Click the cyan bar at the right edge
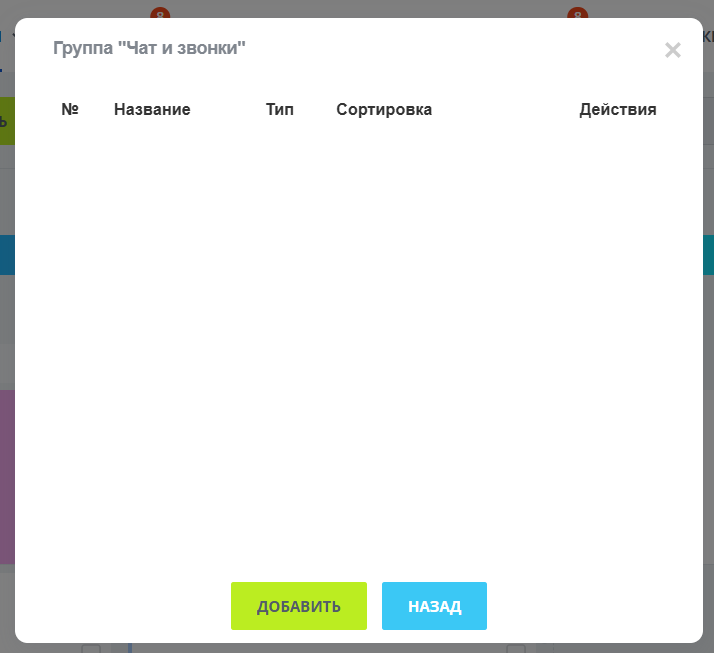The image size is (714, 653). point(708,255)
